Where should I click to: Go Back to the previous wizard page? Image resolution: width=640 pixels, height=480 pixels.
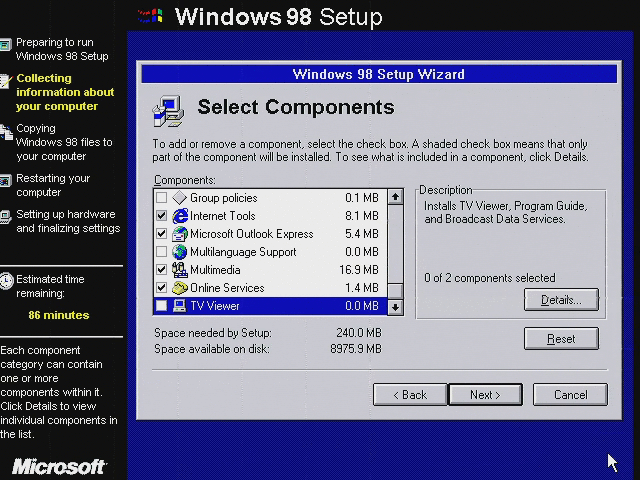pyautogui.click(x=410, y=395)
